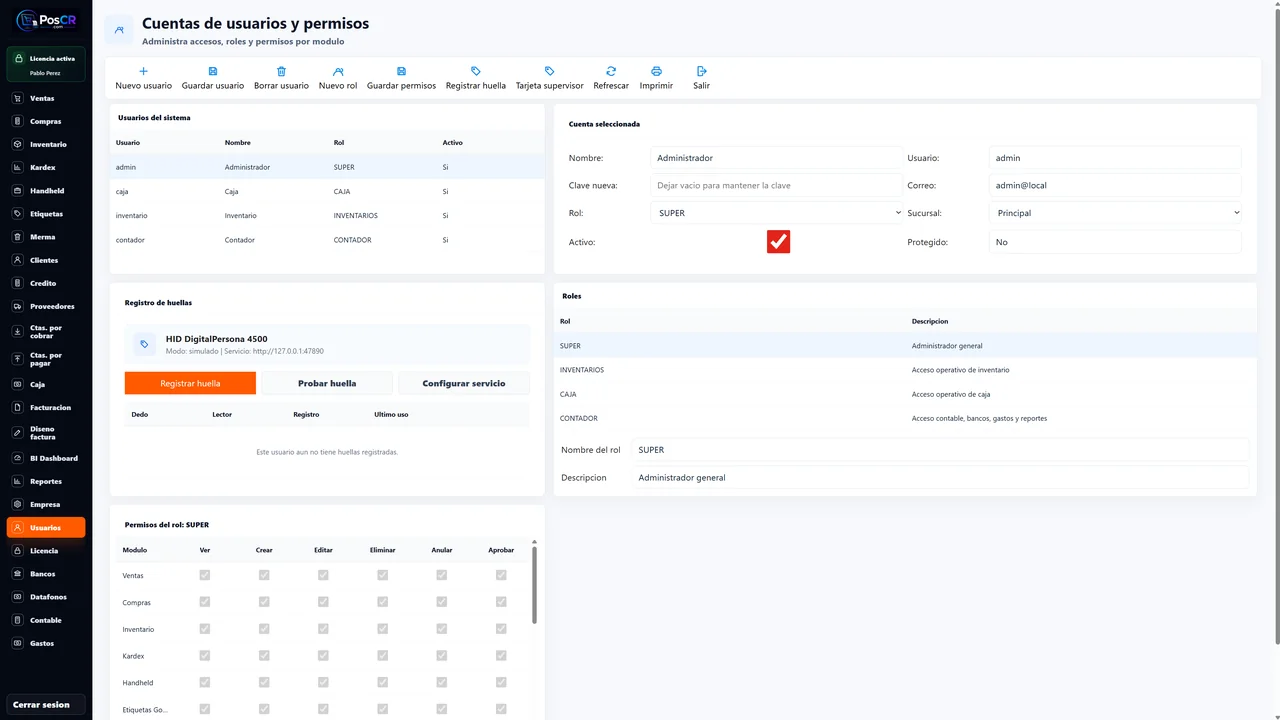Screen dimensions: 1280x720
Task: Toggle the Ventas Ver permission checkbox
Action: [205, 575]
